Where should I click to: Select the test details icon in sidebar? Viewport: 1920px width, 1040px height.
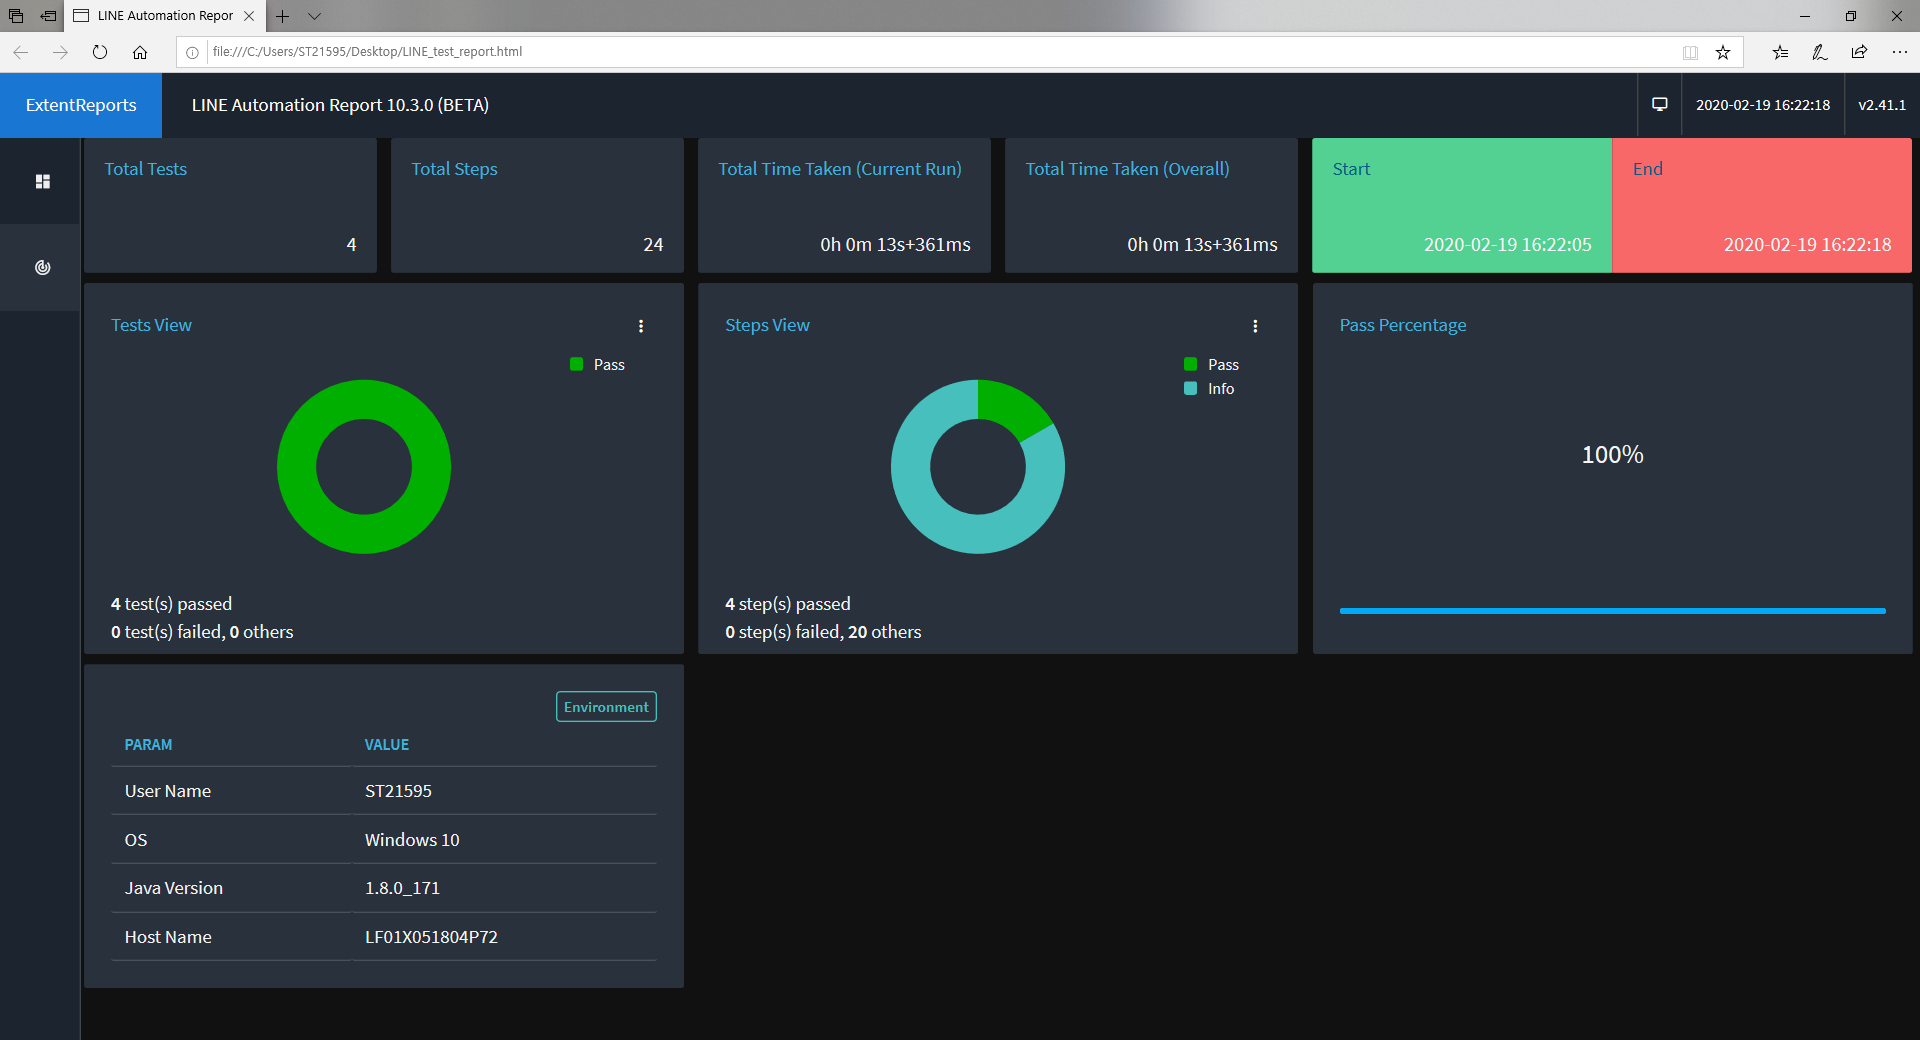(x=41, y=267)
